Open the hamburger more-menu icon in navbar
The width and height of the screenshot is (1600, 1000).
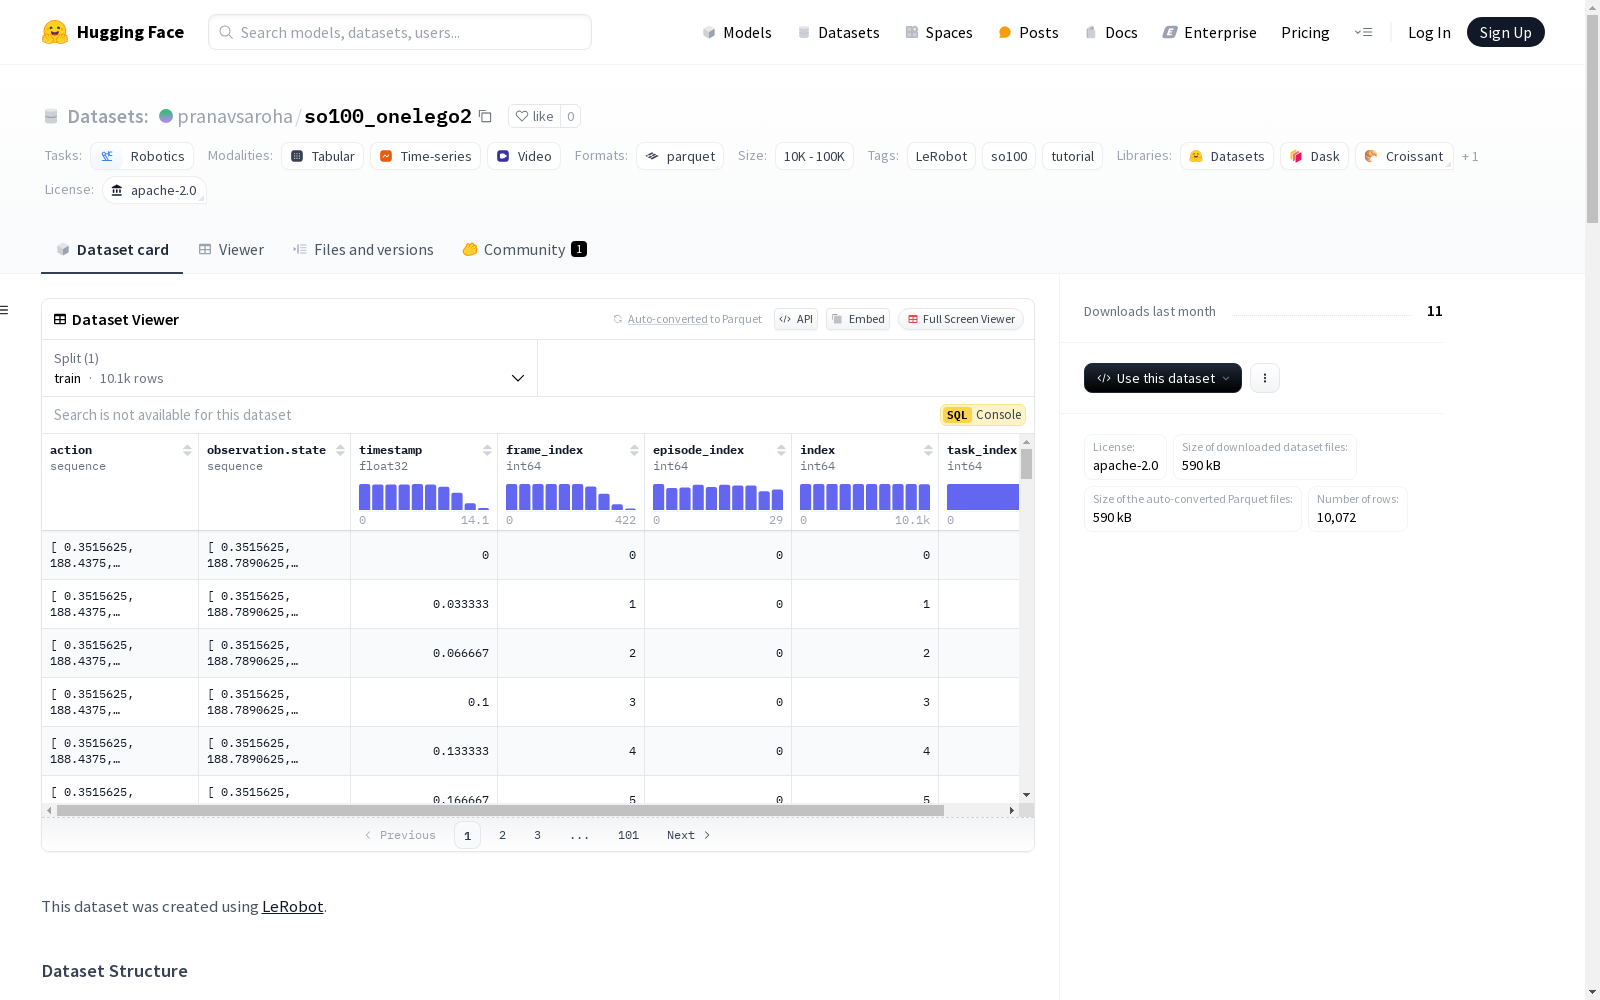(1363, 32)
